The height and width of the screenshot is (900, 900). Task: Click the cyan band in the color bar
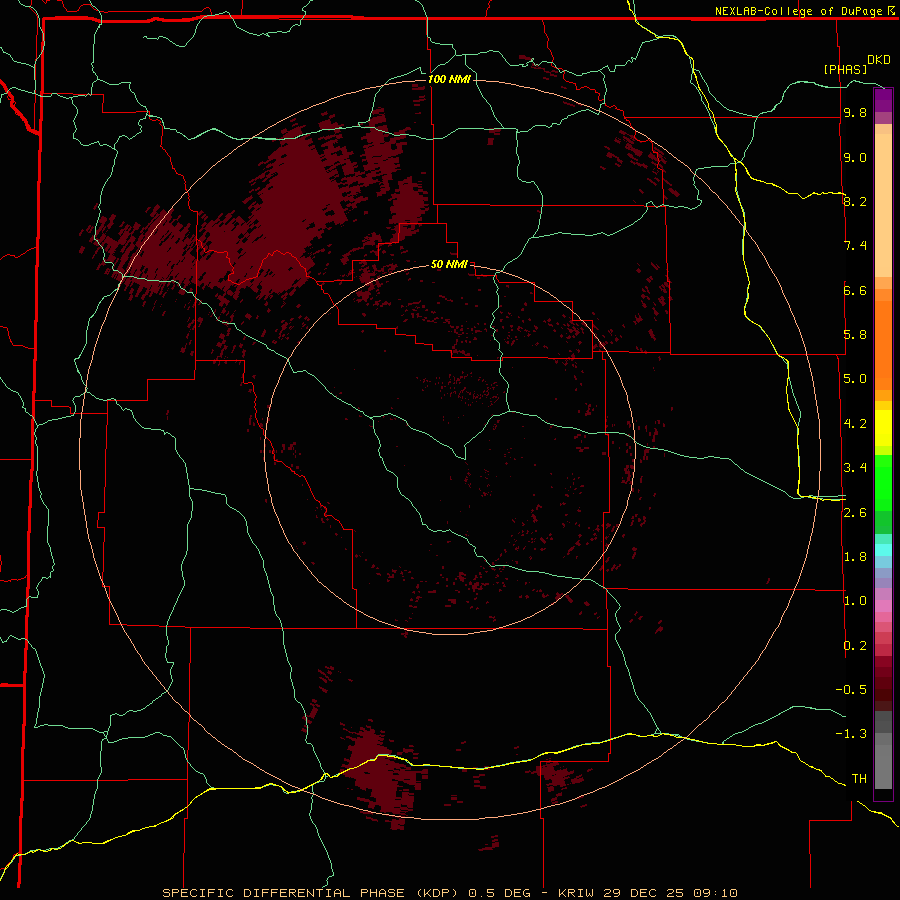[883, 550]
